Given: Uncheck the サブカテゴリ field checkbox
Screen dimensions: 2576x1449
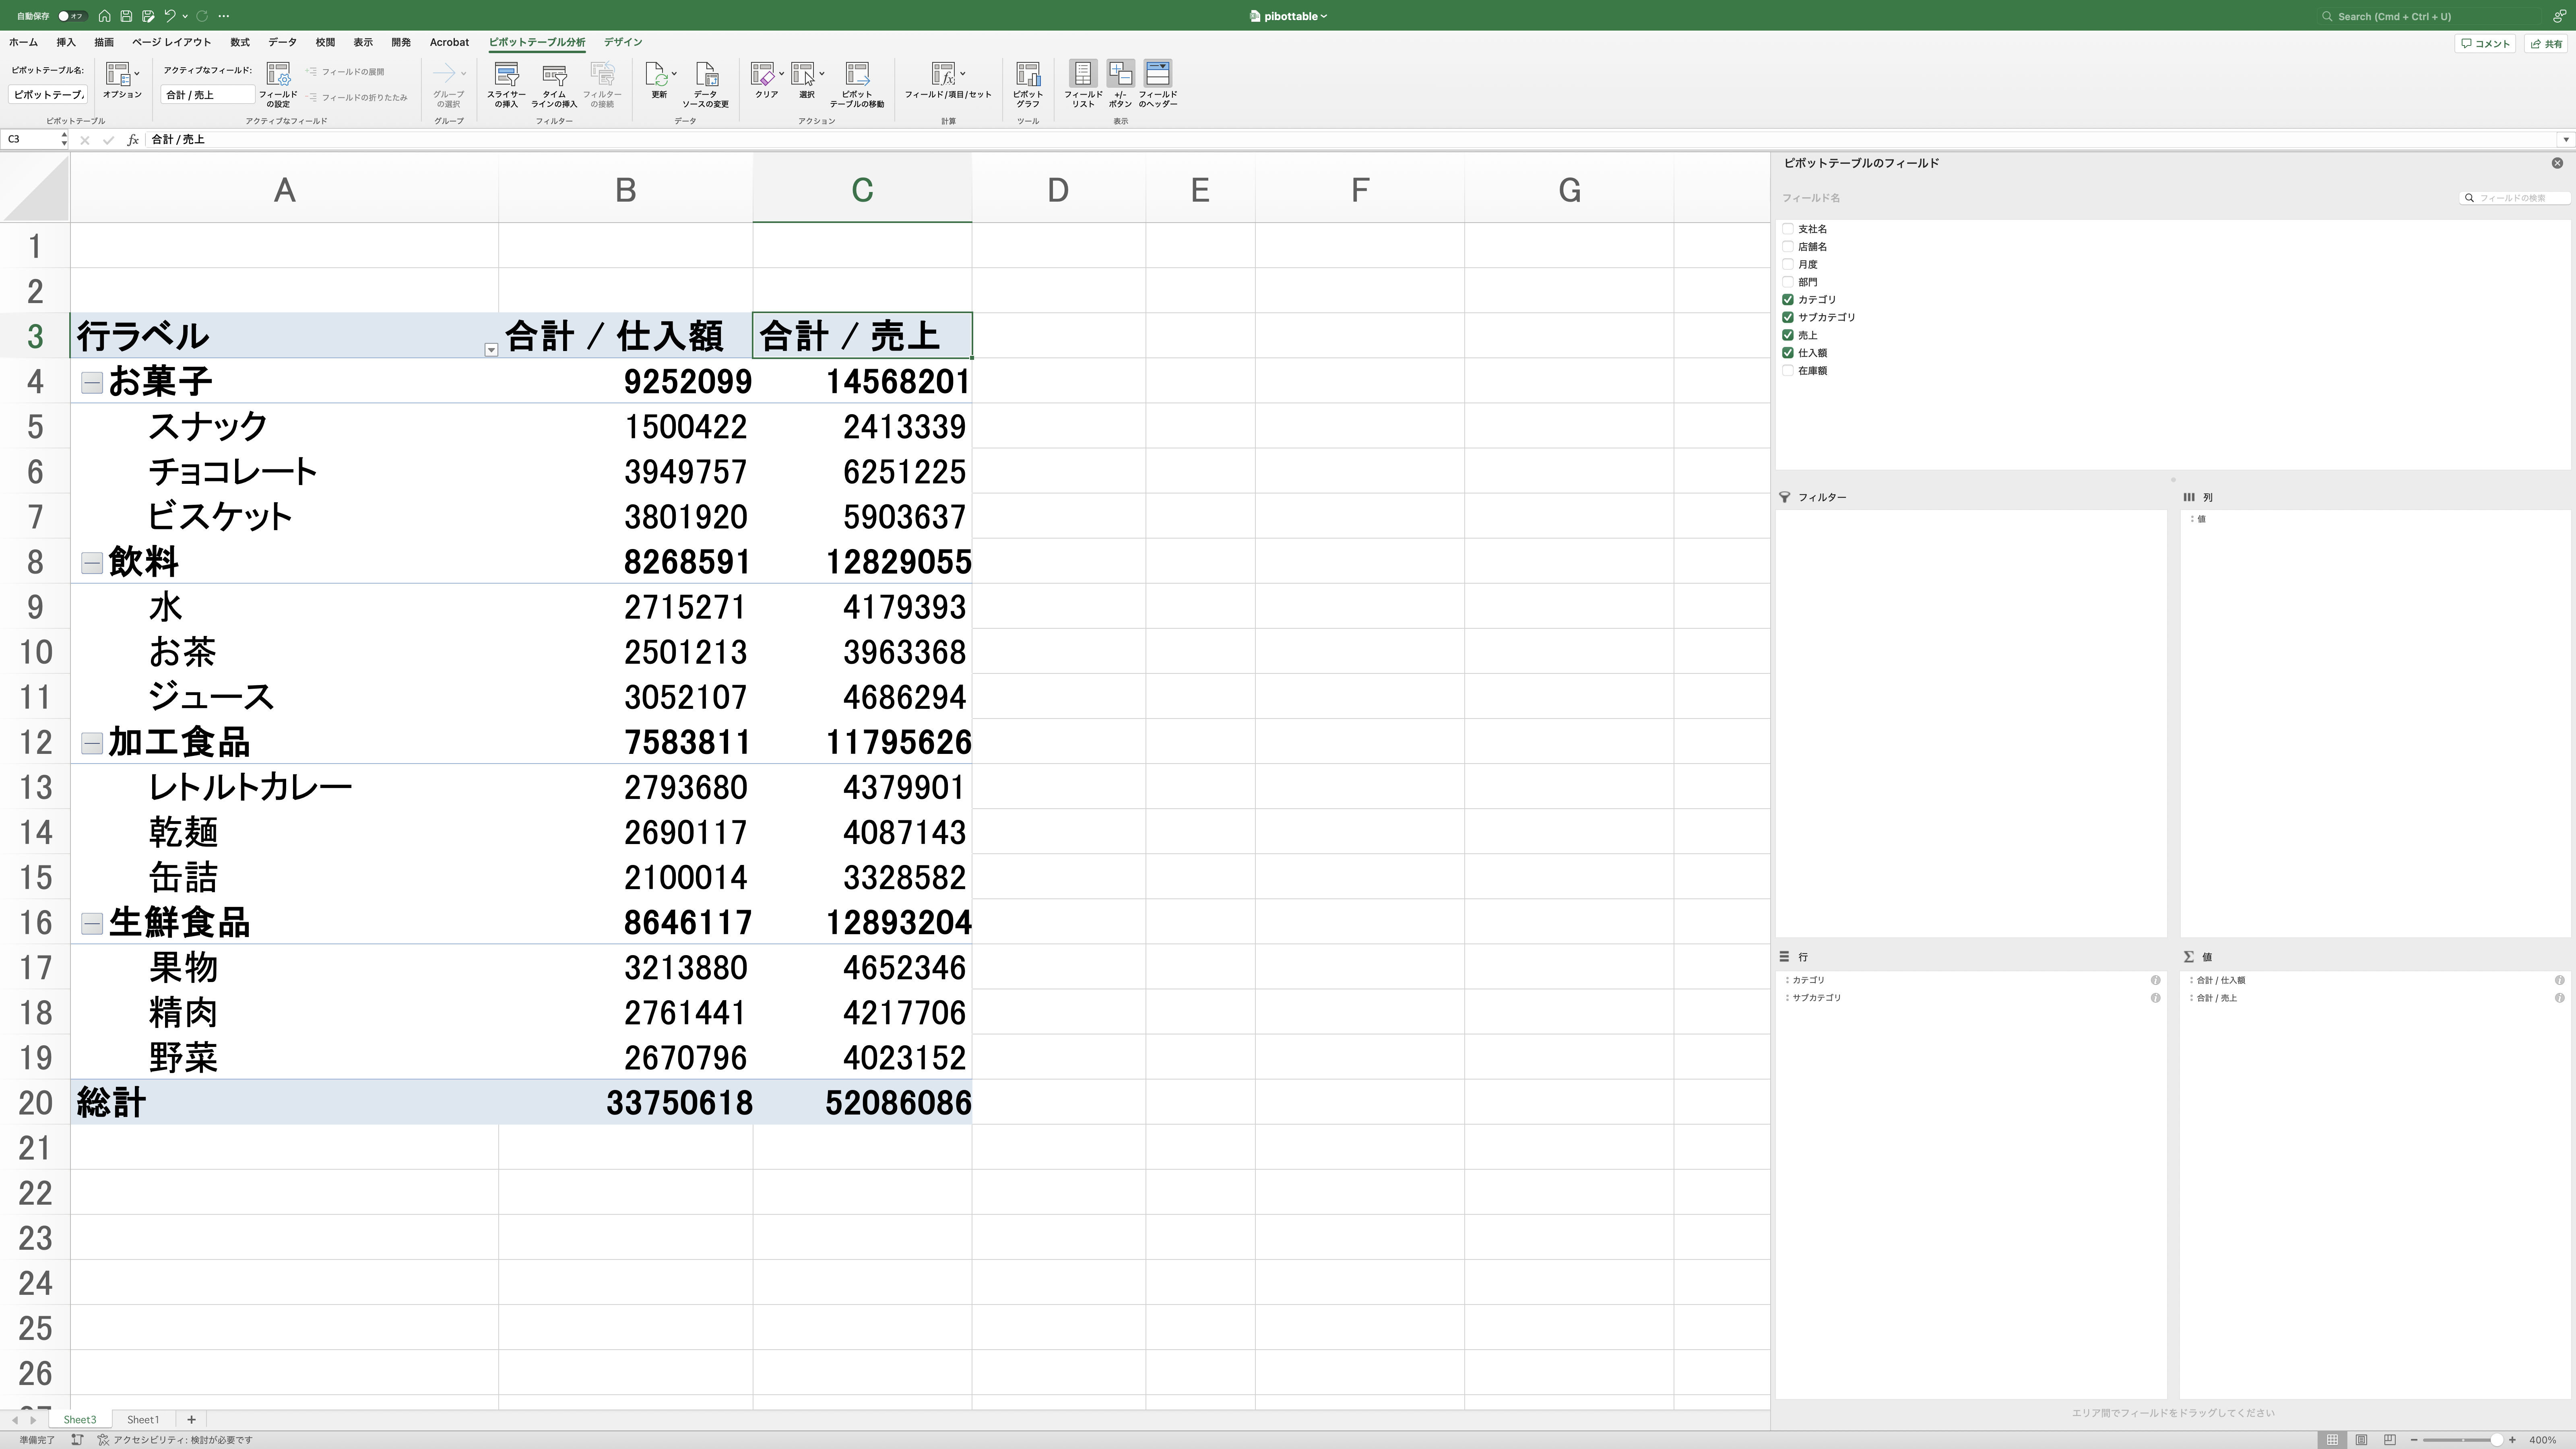Looking at the screenshot, I should [1788, 317].
